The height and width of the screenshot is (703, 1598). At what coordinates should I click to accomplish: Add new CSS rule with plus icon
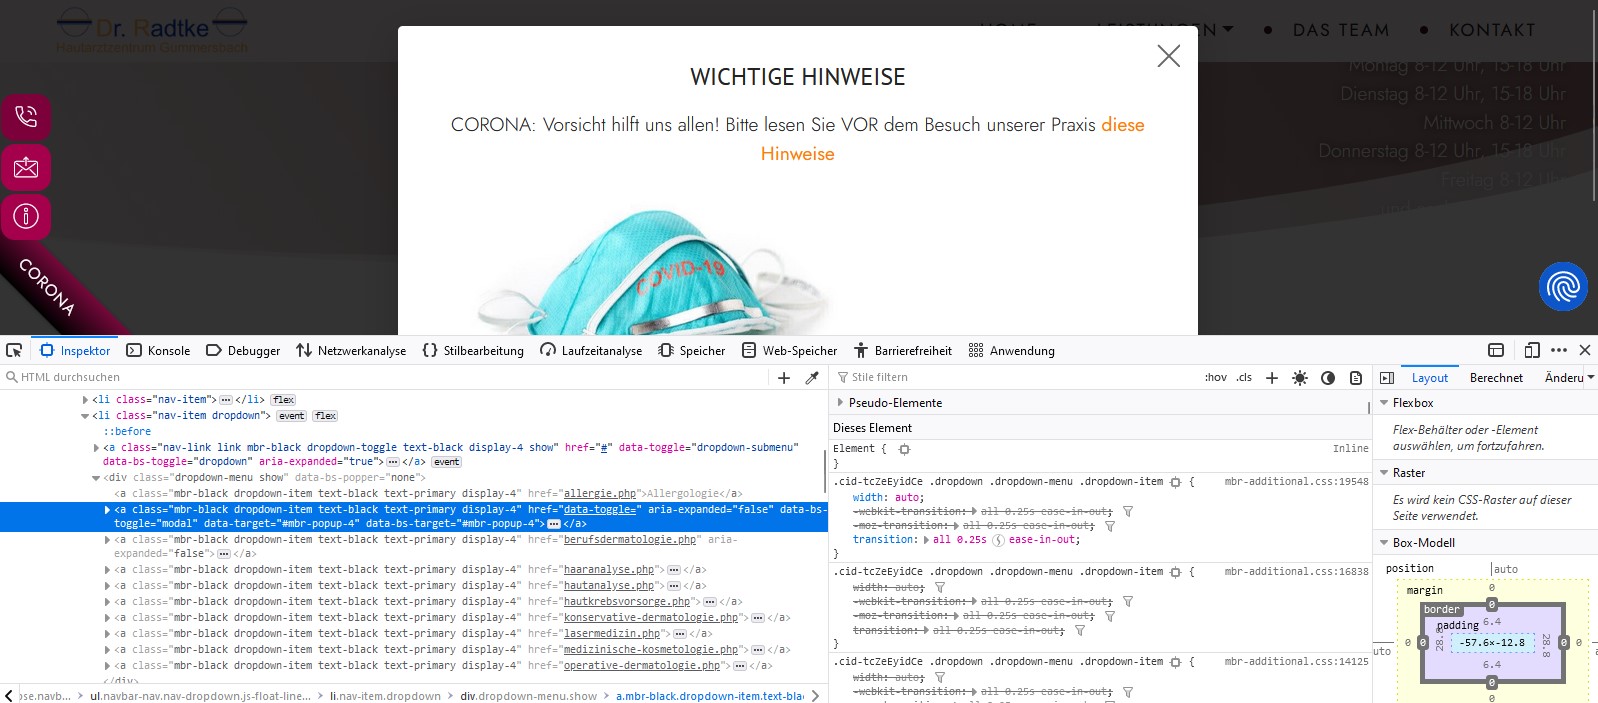click(1272, 378)
